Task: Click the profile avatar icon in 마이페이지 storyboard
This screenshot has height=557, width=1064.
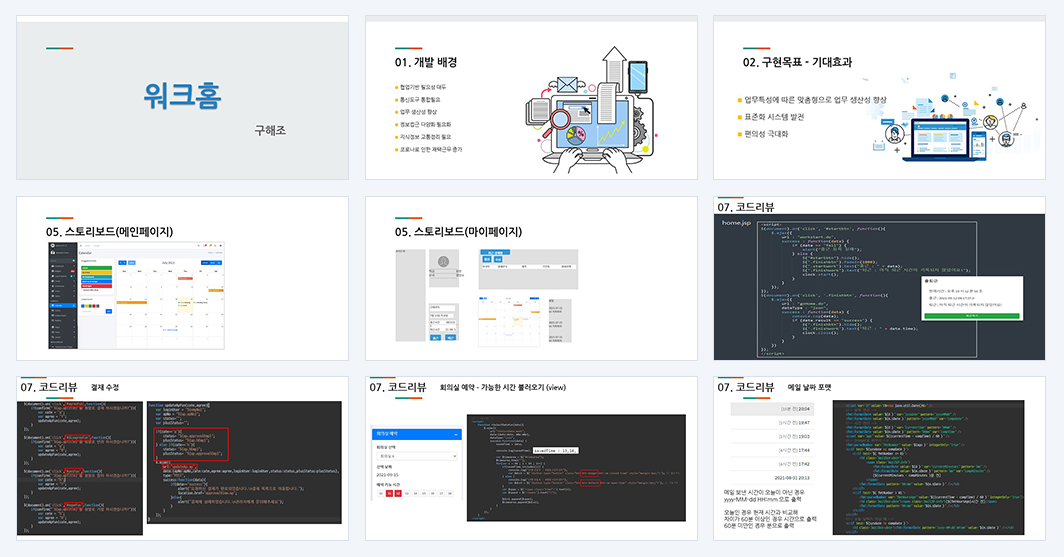Action: pyautogui.click(x=444, y=261)
